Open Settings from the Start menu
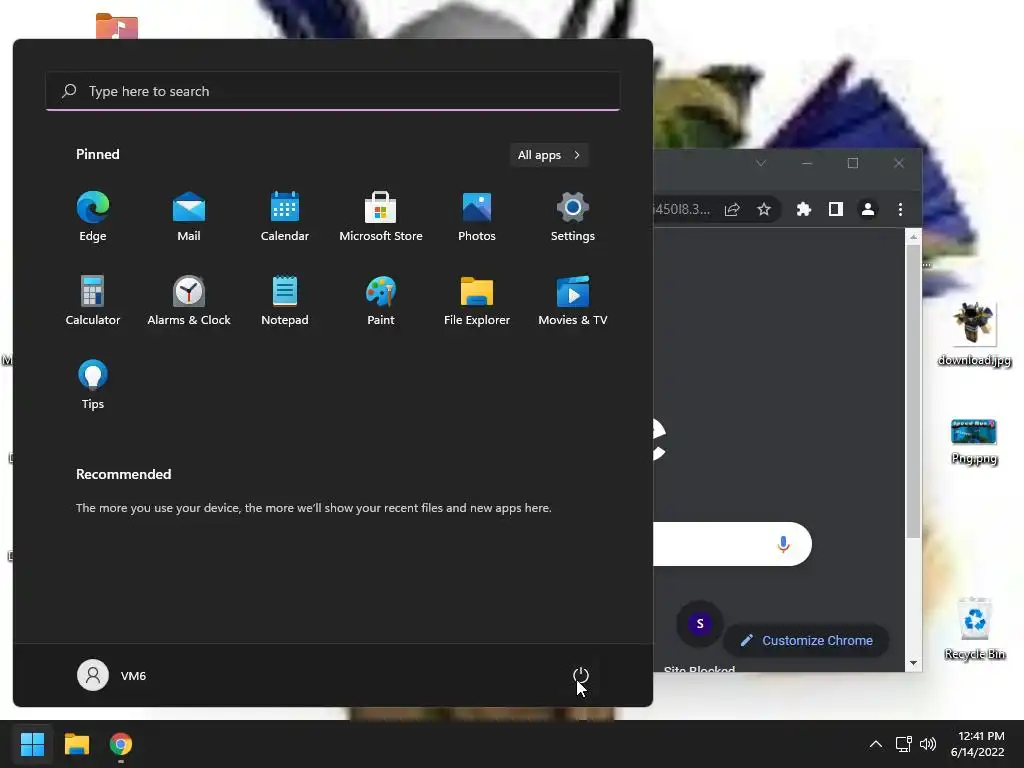Image resolution: width=1024 pixels, height=768 pixels. [573, 217]
